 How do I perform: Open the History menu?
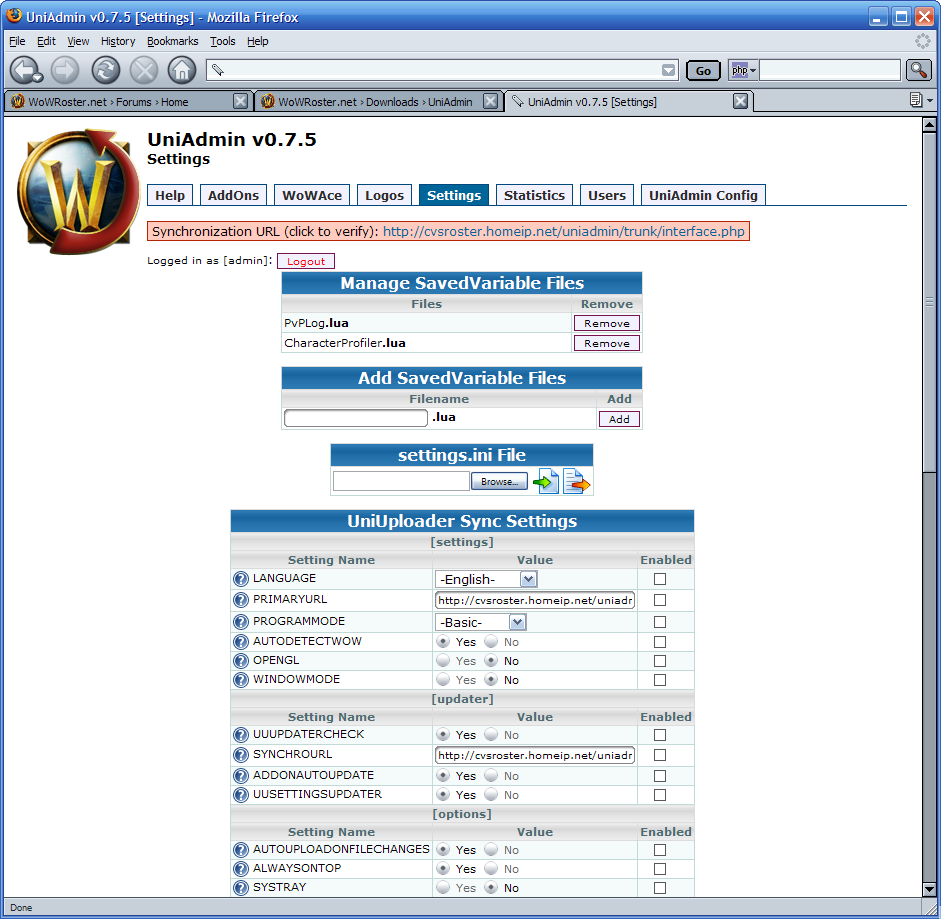pyautogui.click(x=118, y=41)
